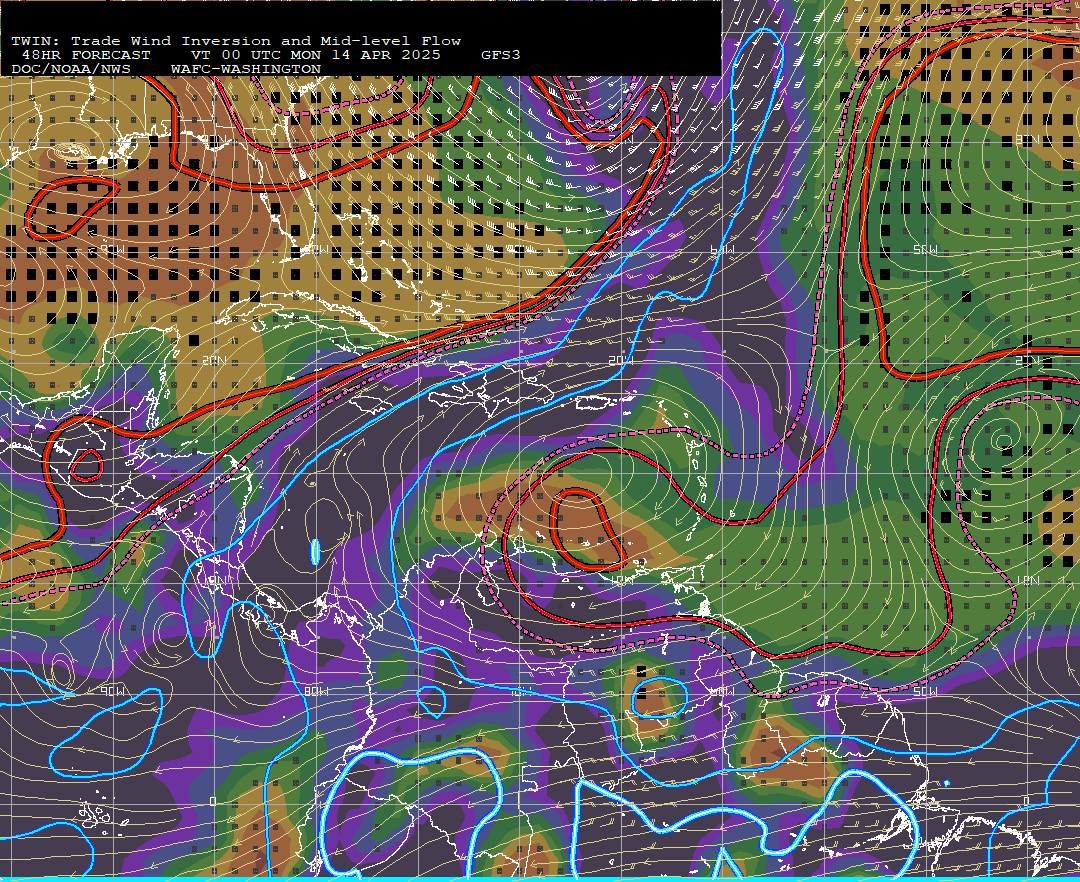Click the 50W label in the Atlantic north of 20N
This screenshot has width=1080, height=882.
pos(925,249)
